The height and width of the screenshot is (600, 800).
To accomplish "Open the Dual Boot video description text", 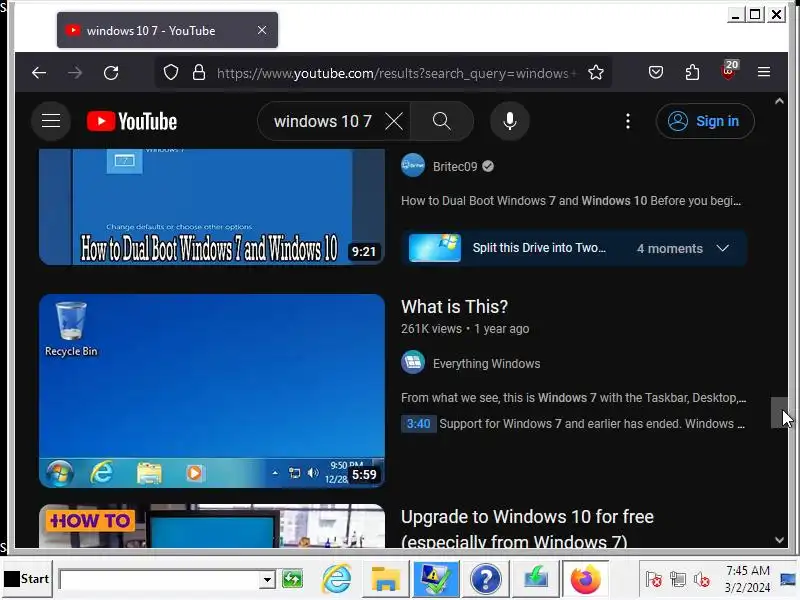I will (571, 201).
